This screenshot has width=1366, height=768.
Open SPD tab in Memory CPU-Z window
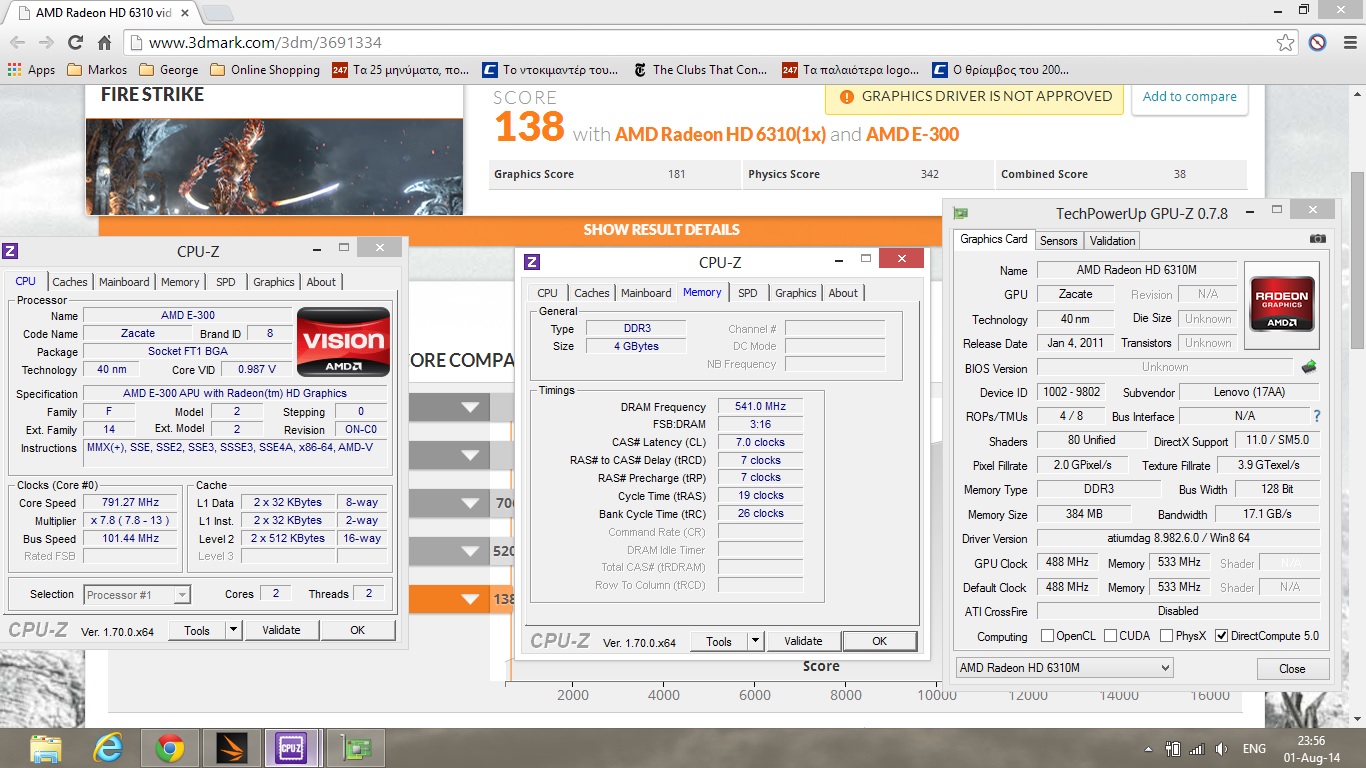pos(748,293)
